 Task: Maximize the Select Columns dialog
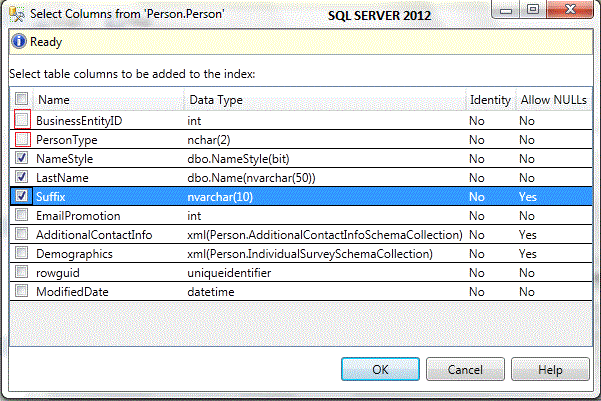pyautogui.click(x=533, y=10)
